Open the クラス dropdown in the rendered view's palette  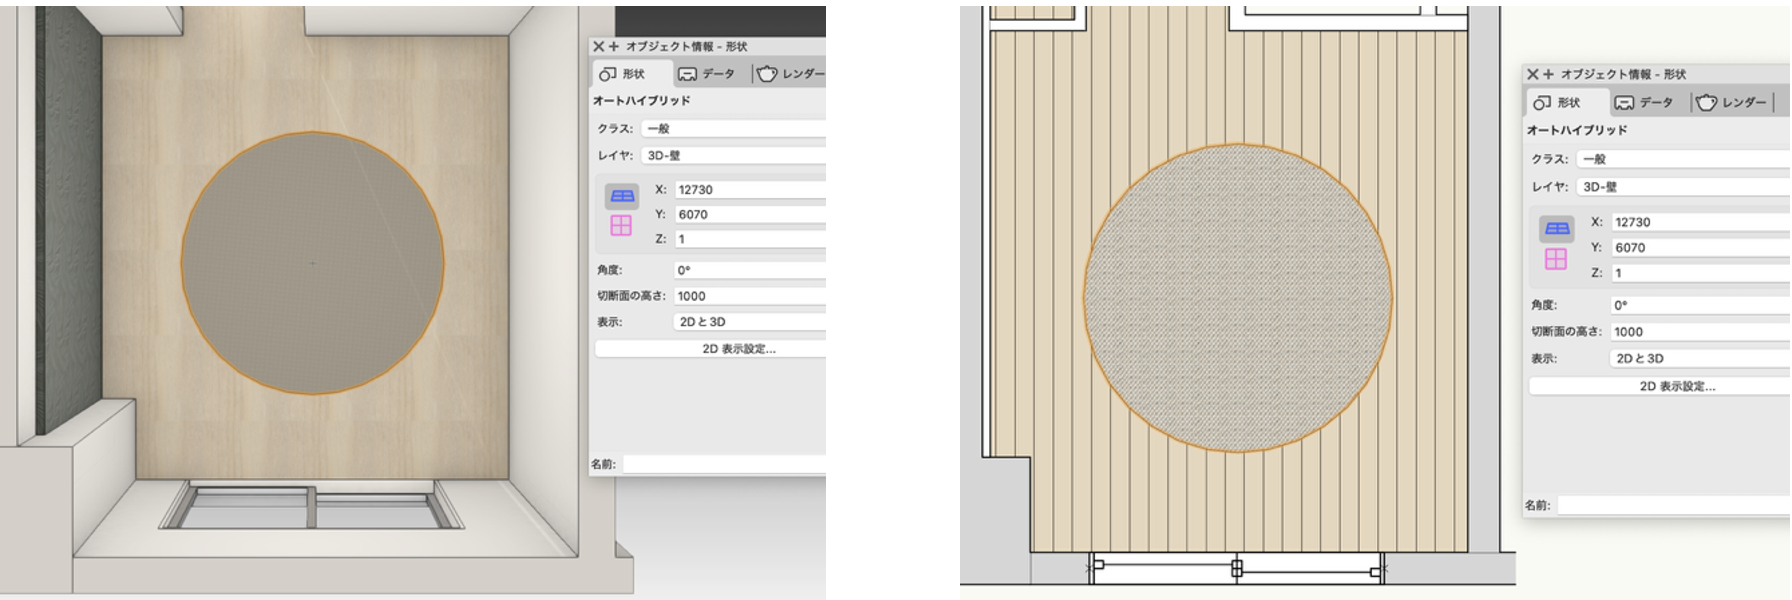pyautogui.click(x=733, y=129)
